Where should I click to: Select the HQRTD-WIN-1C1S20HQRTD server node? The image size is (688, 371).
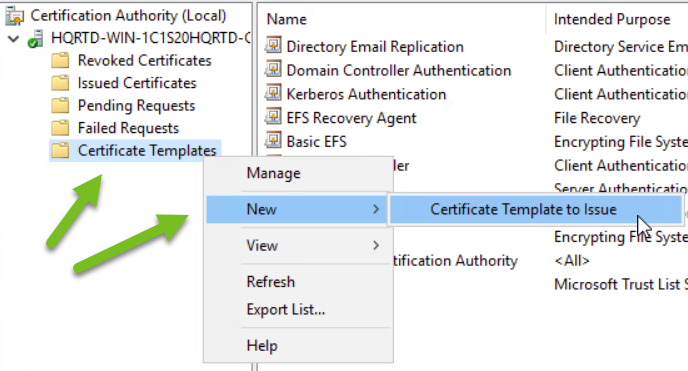tap(150, 38)
